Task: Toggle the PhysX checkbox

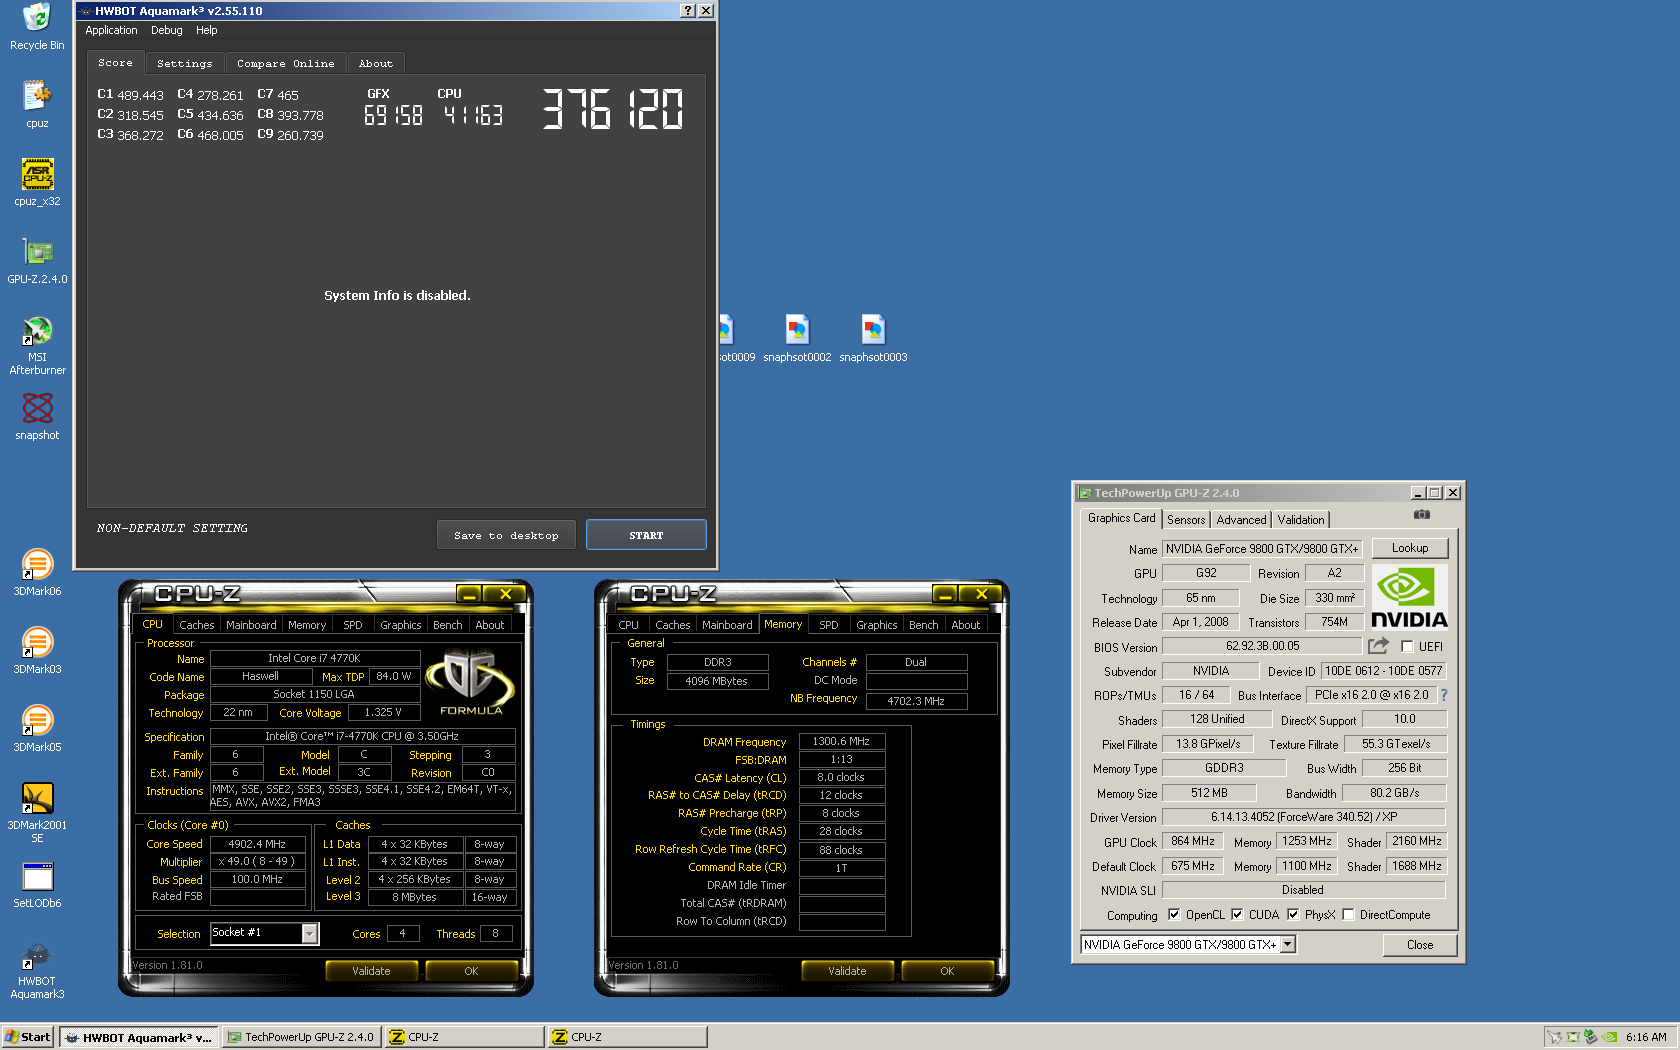Action: 1293,914
